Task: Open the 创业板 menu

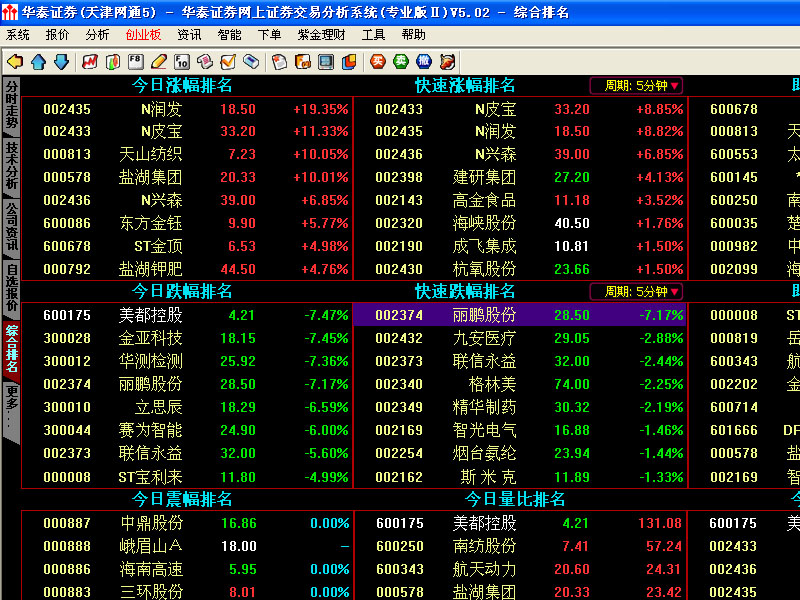Action: (143, 35)
